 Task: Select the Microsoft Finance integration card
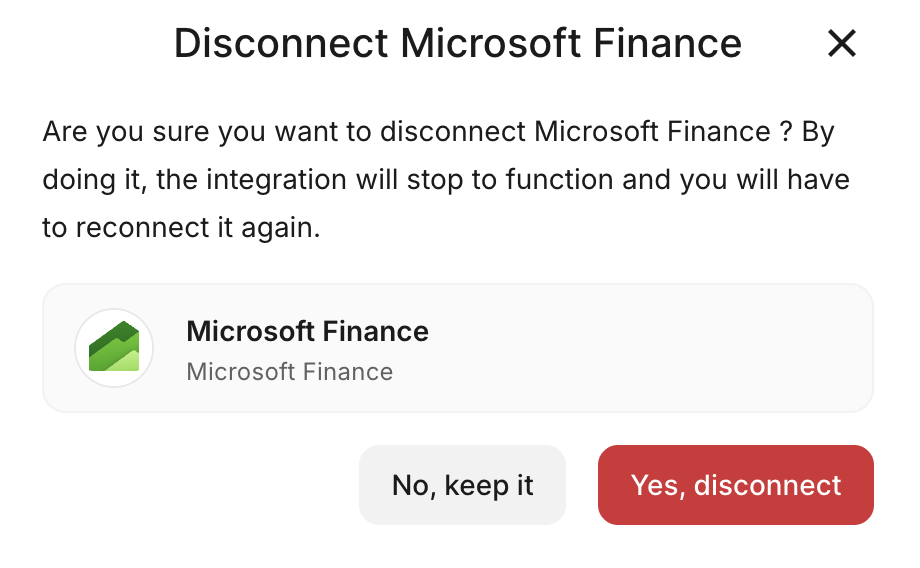(458, 348)
